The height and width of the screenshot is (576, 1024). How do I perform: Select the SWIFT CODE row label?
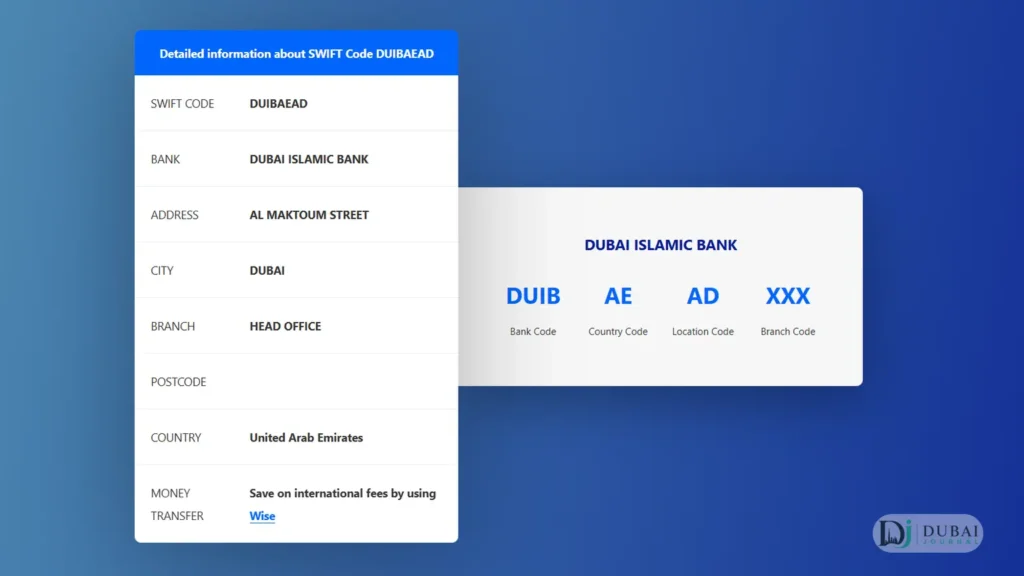(x=182, y=103)
